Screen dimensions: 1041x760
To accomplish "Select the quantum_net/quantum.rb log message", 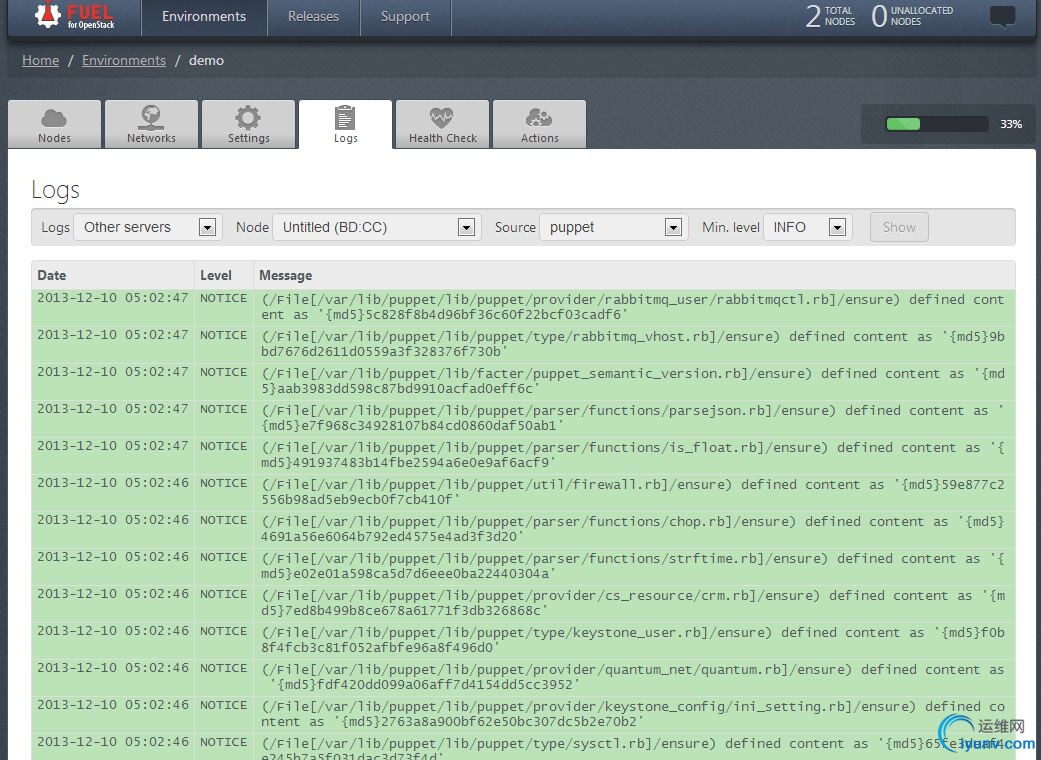I will pyautogui.click(x=633, y=677).
